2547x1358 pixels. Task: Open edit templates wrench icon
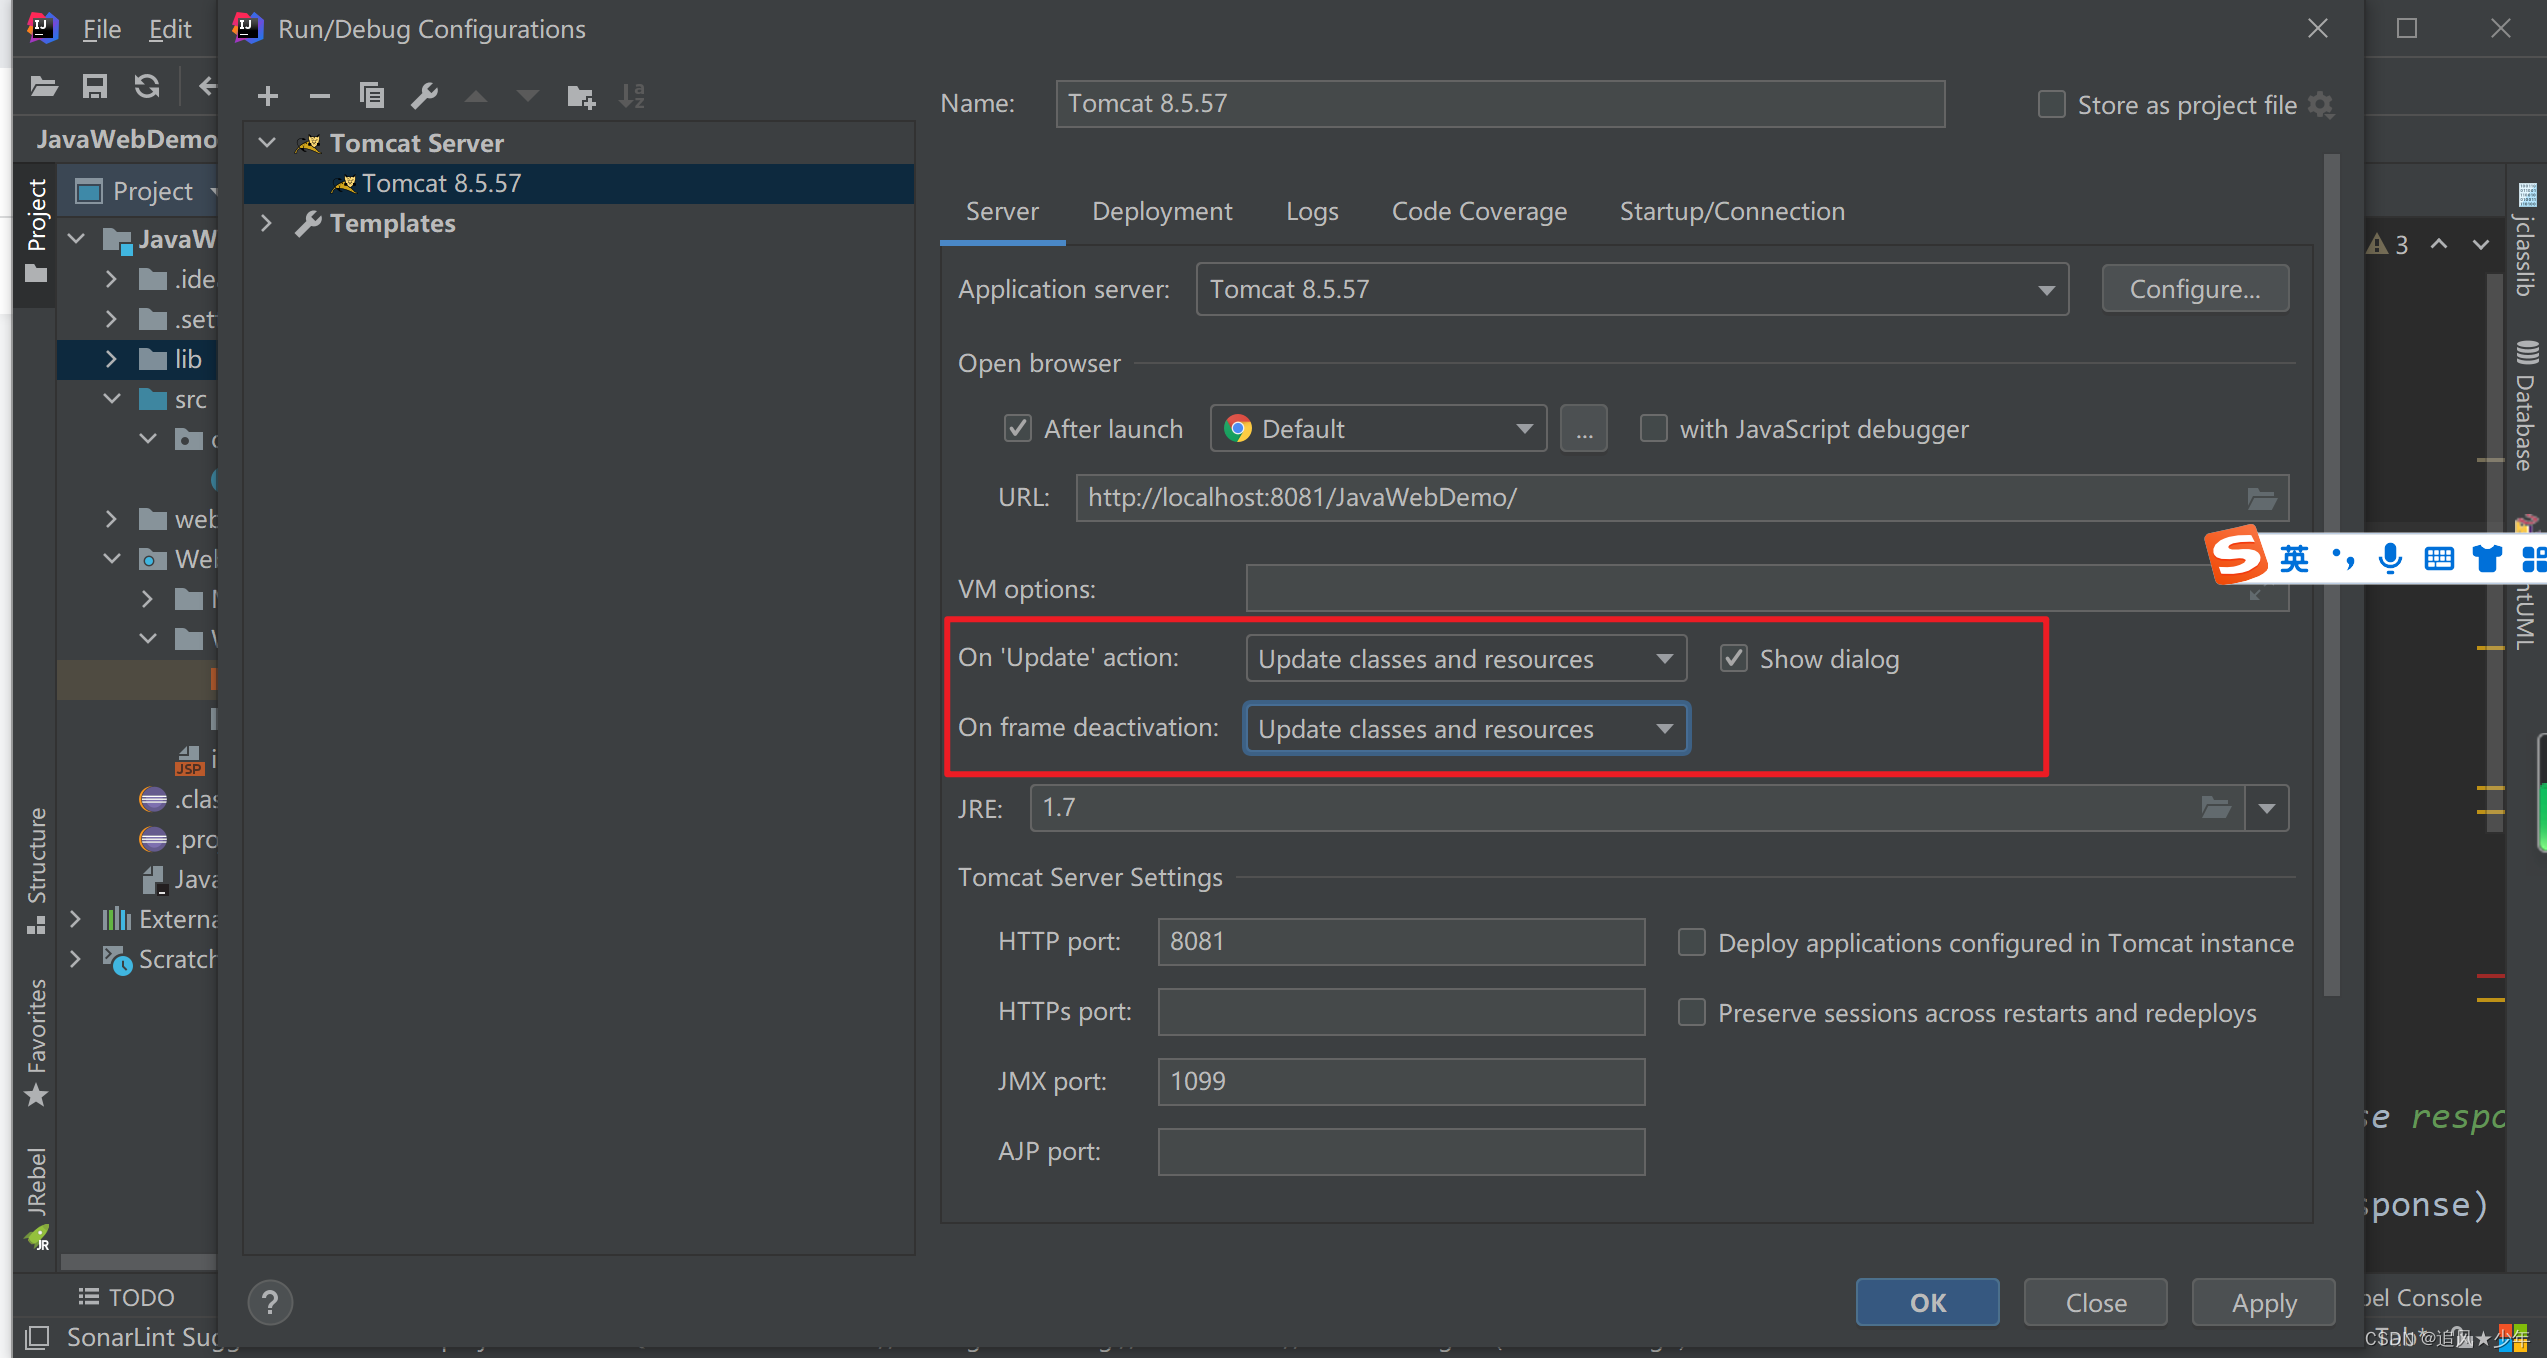[x=424, y=96]
